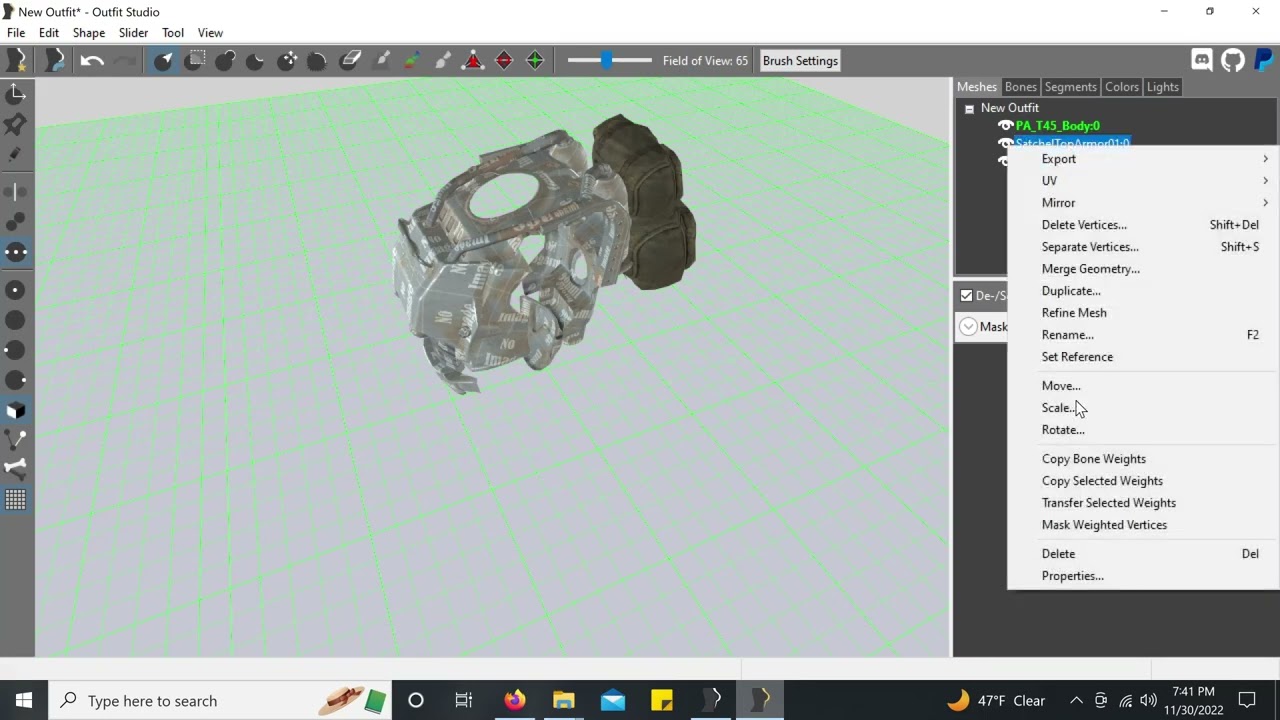Toggle edit connected only two-circle icon
This screenshot has width=1280, height=720.
[x=16, y=221]
